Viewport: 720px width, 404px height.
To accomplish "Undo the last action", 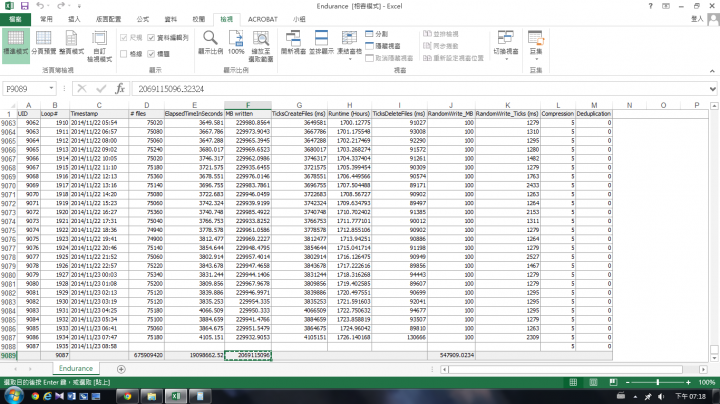I will pos(40,6).
